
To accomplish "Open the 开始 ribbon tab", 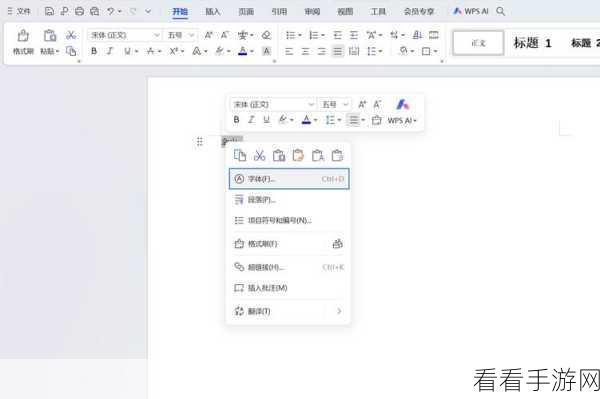I will click(180, 12).
